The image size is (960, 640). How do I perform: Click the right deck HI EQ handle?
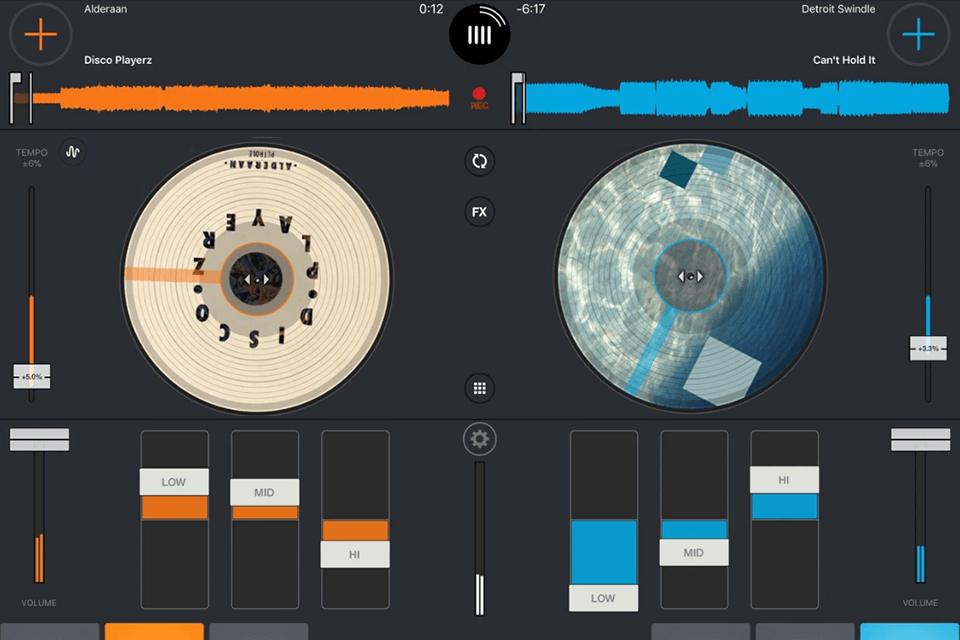[784, 480]
